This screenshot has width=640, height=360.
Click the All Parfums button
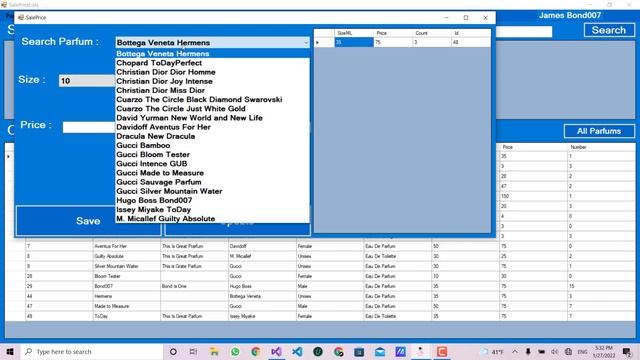click(x=599, y=131)
